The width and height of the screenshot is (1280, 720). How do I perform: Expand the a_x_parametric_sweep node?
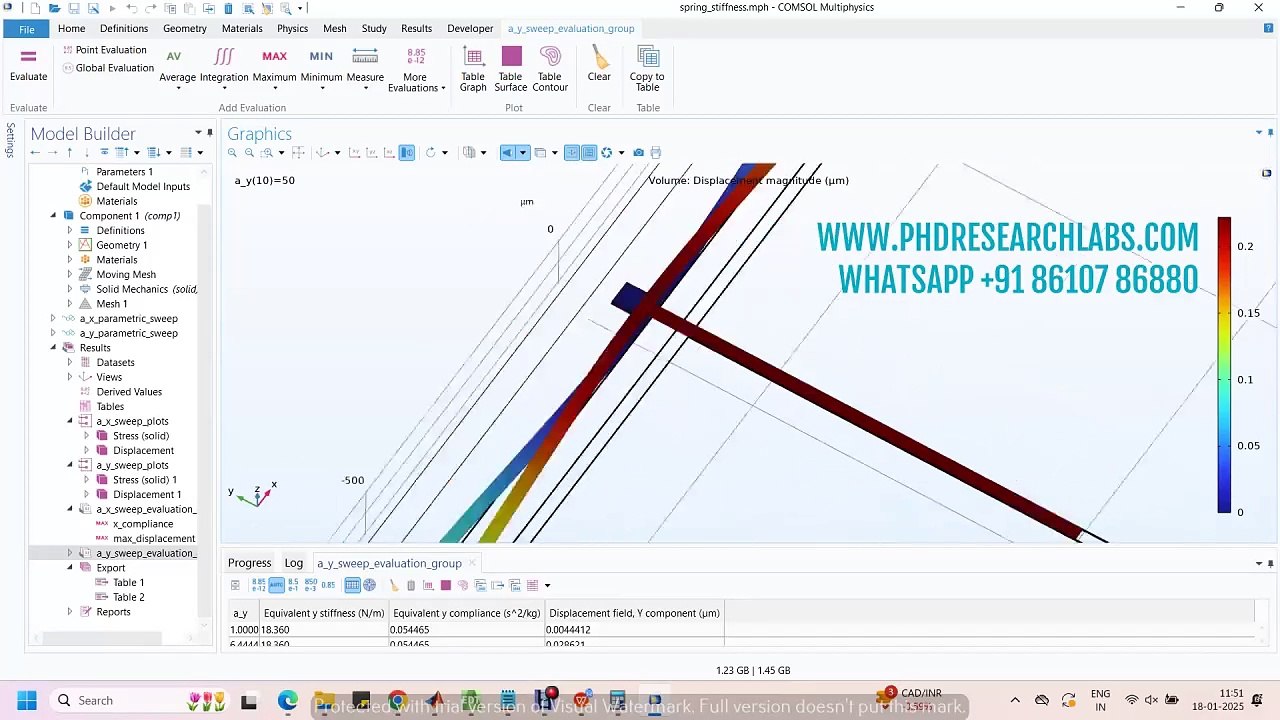[x=53, y=319]
